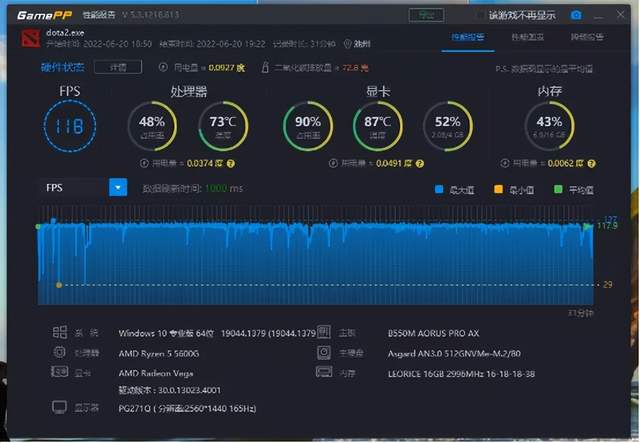Click the orange minimum FPS marker at 29

tap(59, 285)
